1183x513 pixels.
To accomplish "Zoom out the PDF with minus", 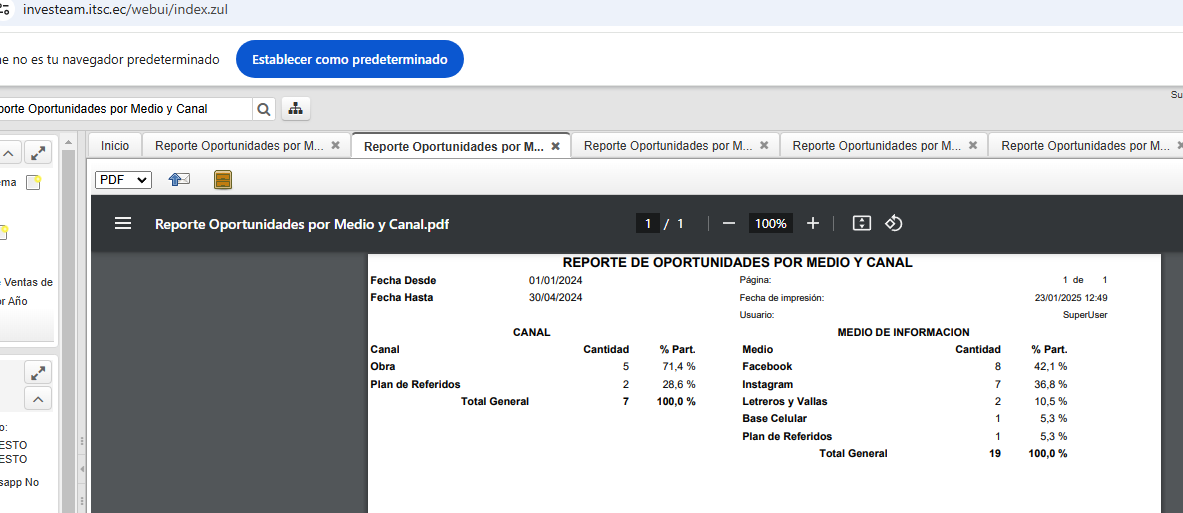I will click(729, 224).
